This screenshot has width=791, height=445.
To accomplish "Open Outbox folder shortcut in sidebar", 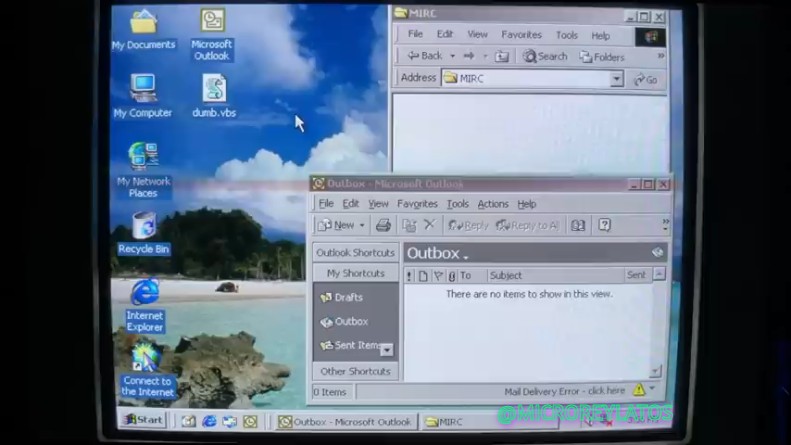I will pyautogui.click(x=345, y=321).
